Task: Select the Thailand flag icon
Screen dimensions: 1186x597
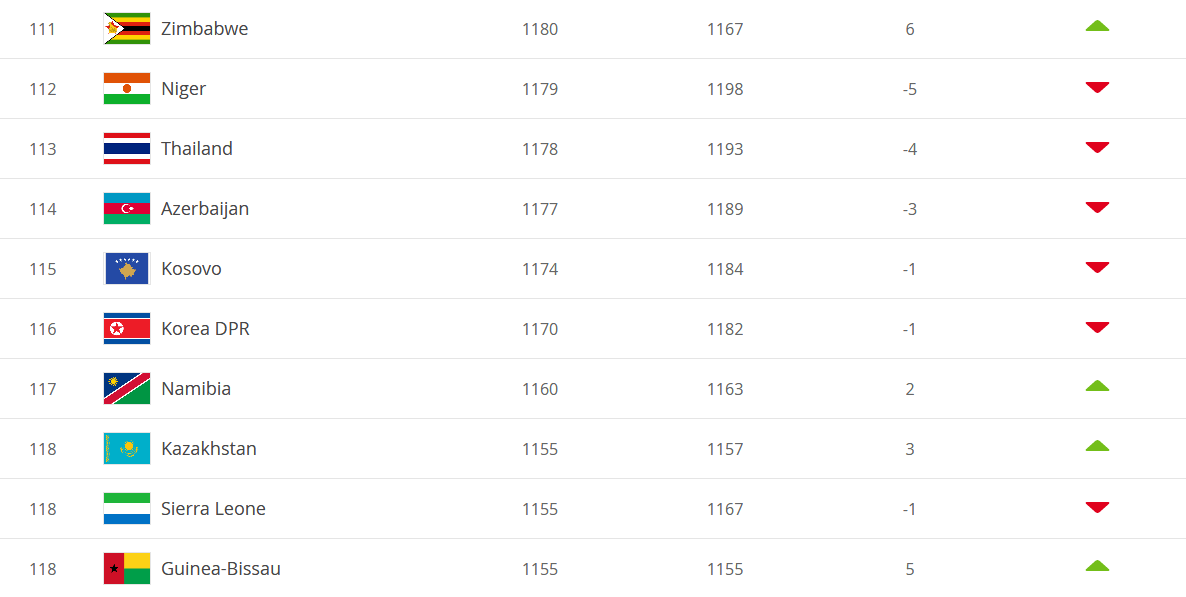Action: pos(127,149)
